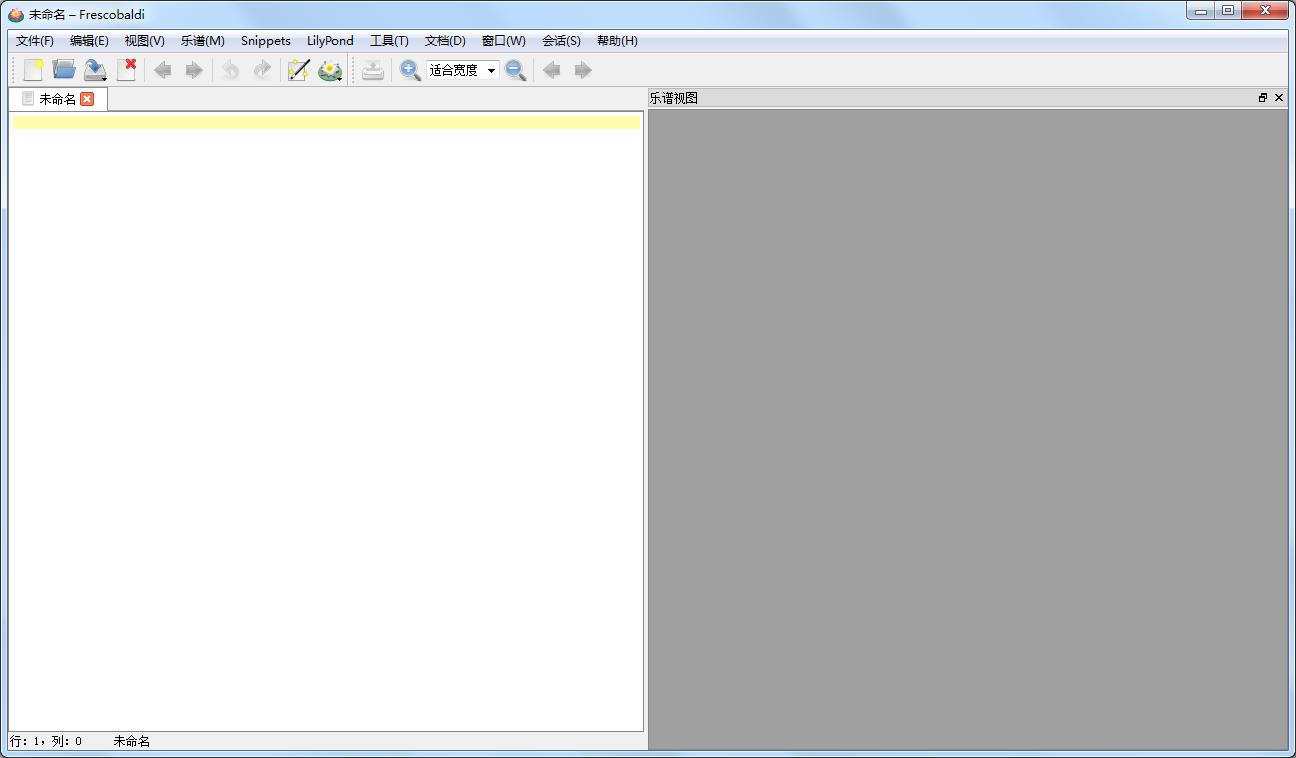Click the New document icon

coord(33,70)
